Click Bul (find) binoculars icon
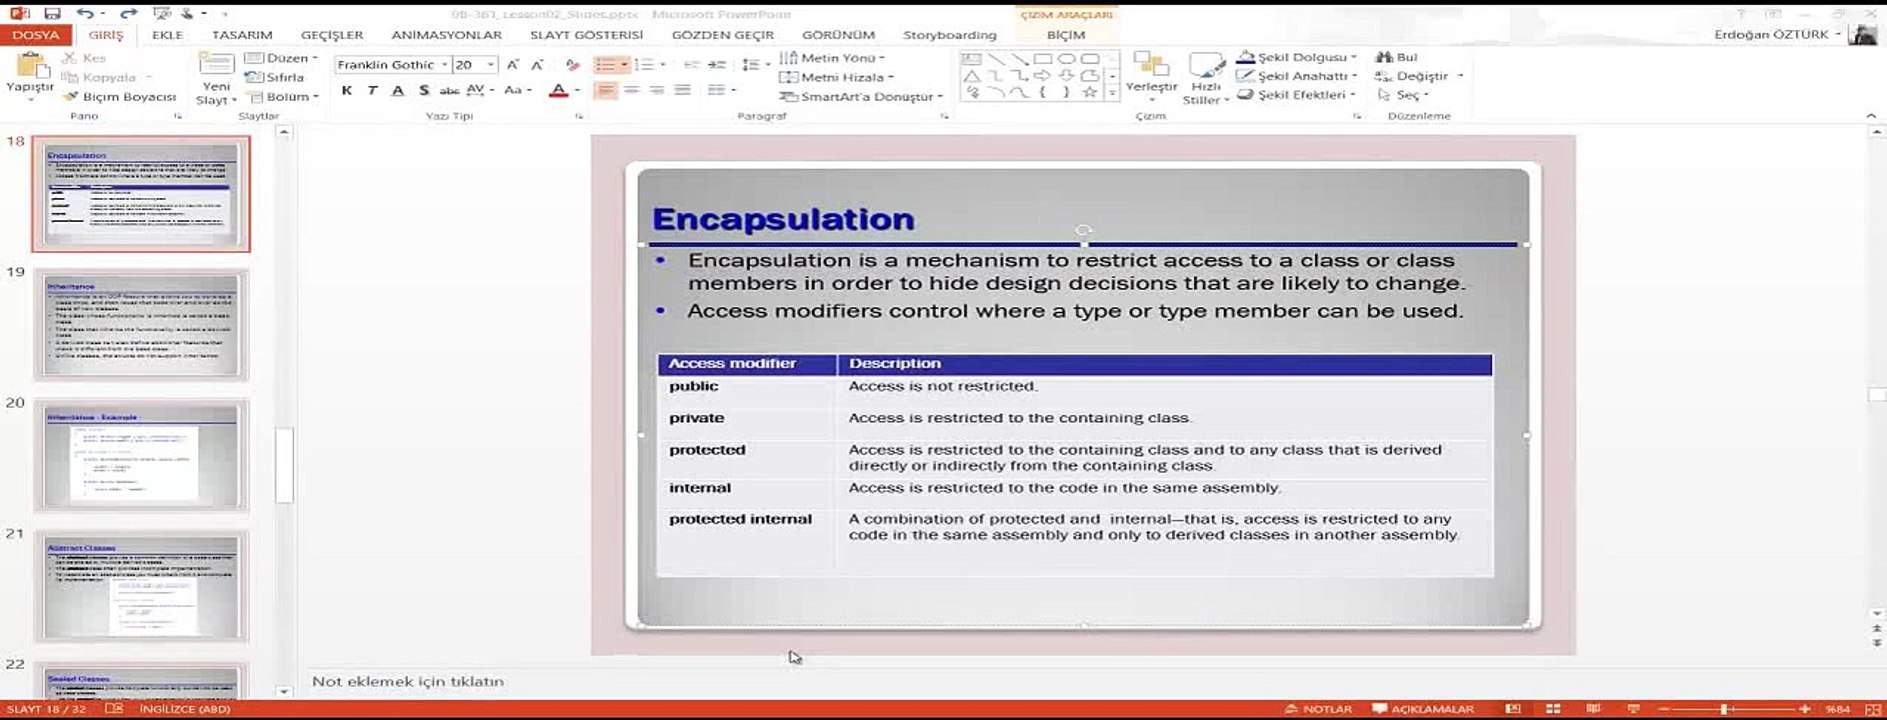 point(1397,57)
